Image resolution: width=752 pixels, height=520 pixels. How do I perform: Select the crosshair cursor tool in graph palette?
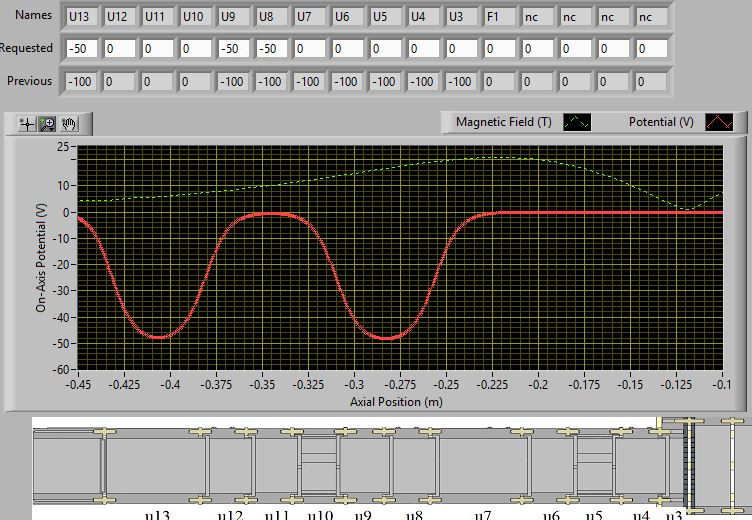pos(27,124)
